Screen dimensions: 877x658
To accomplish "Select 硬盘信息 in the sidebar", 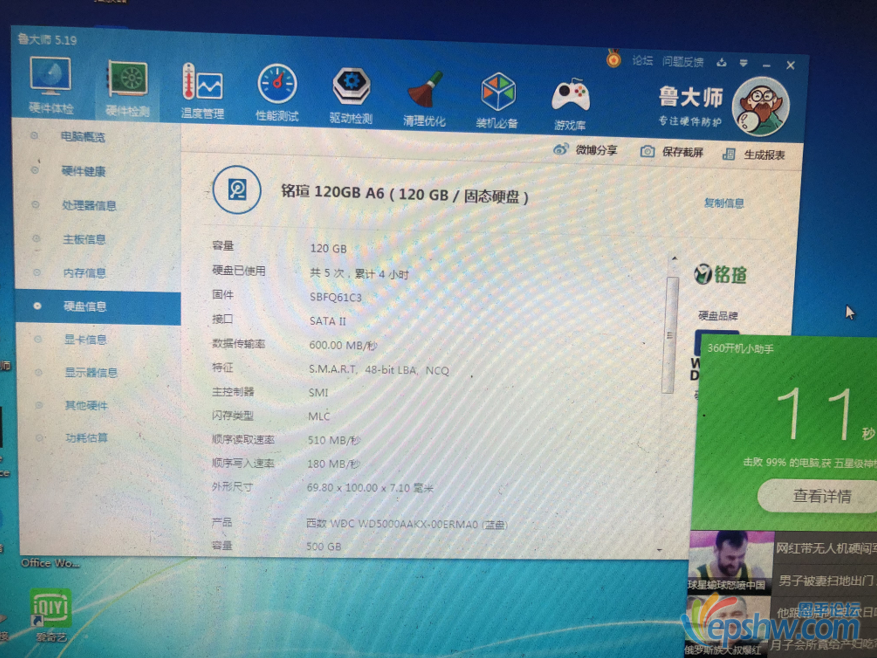I will [98, 307].
